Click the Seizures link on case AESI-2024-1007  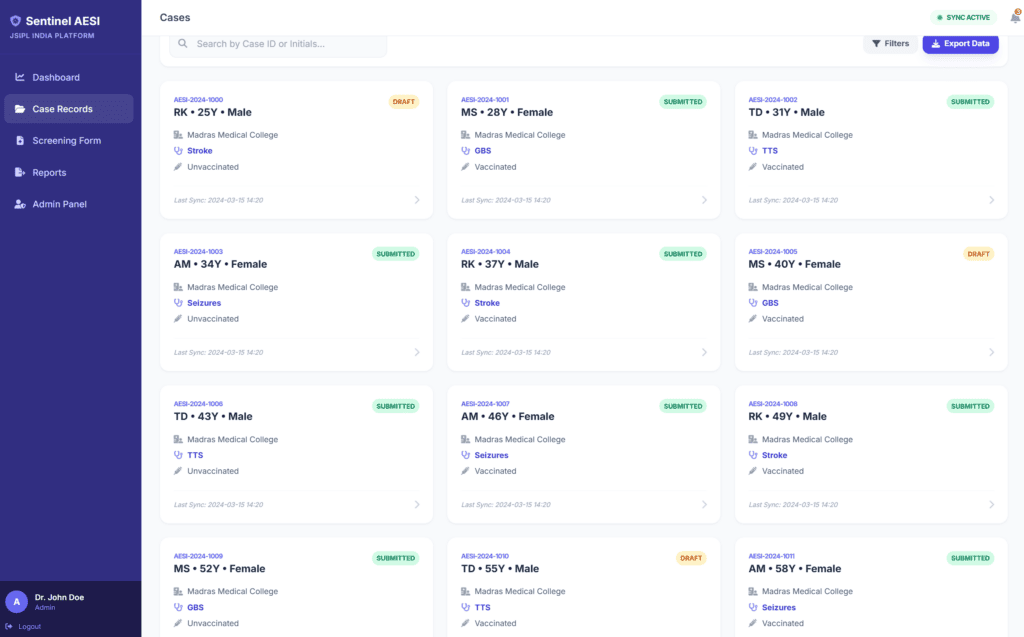491,455
